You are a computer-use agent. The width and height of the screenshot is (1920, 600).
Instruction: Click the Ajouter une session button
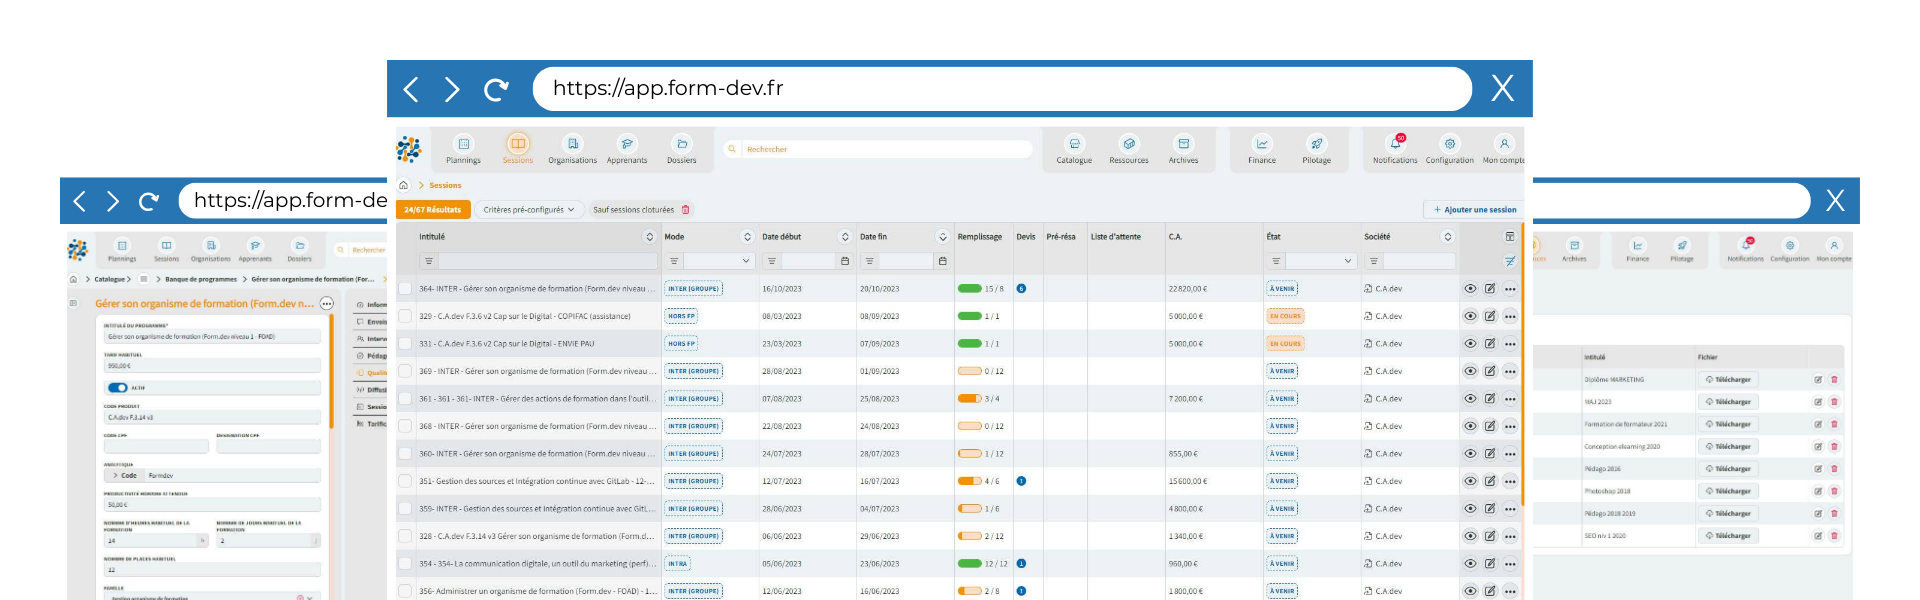pos(1474,210)
